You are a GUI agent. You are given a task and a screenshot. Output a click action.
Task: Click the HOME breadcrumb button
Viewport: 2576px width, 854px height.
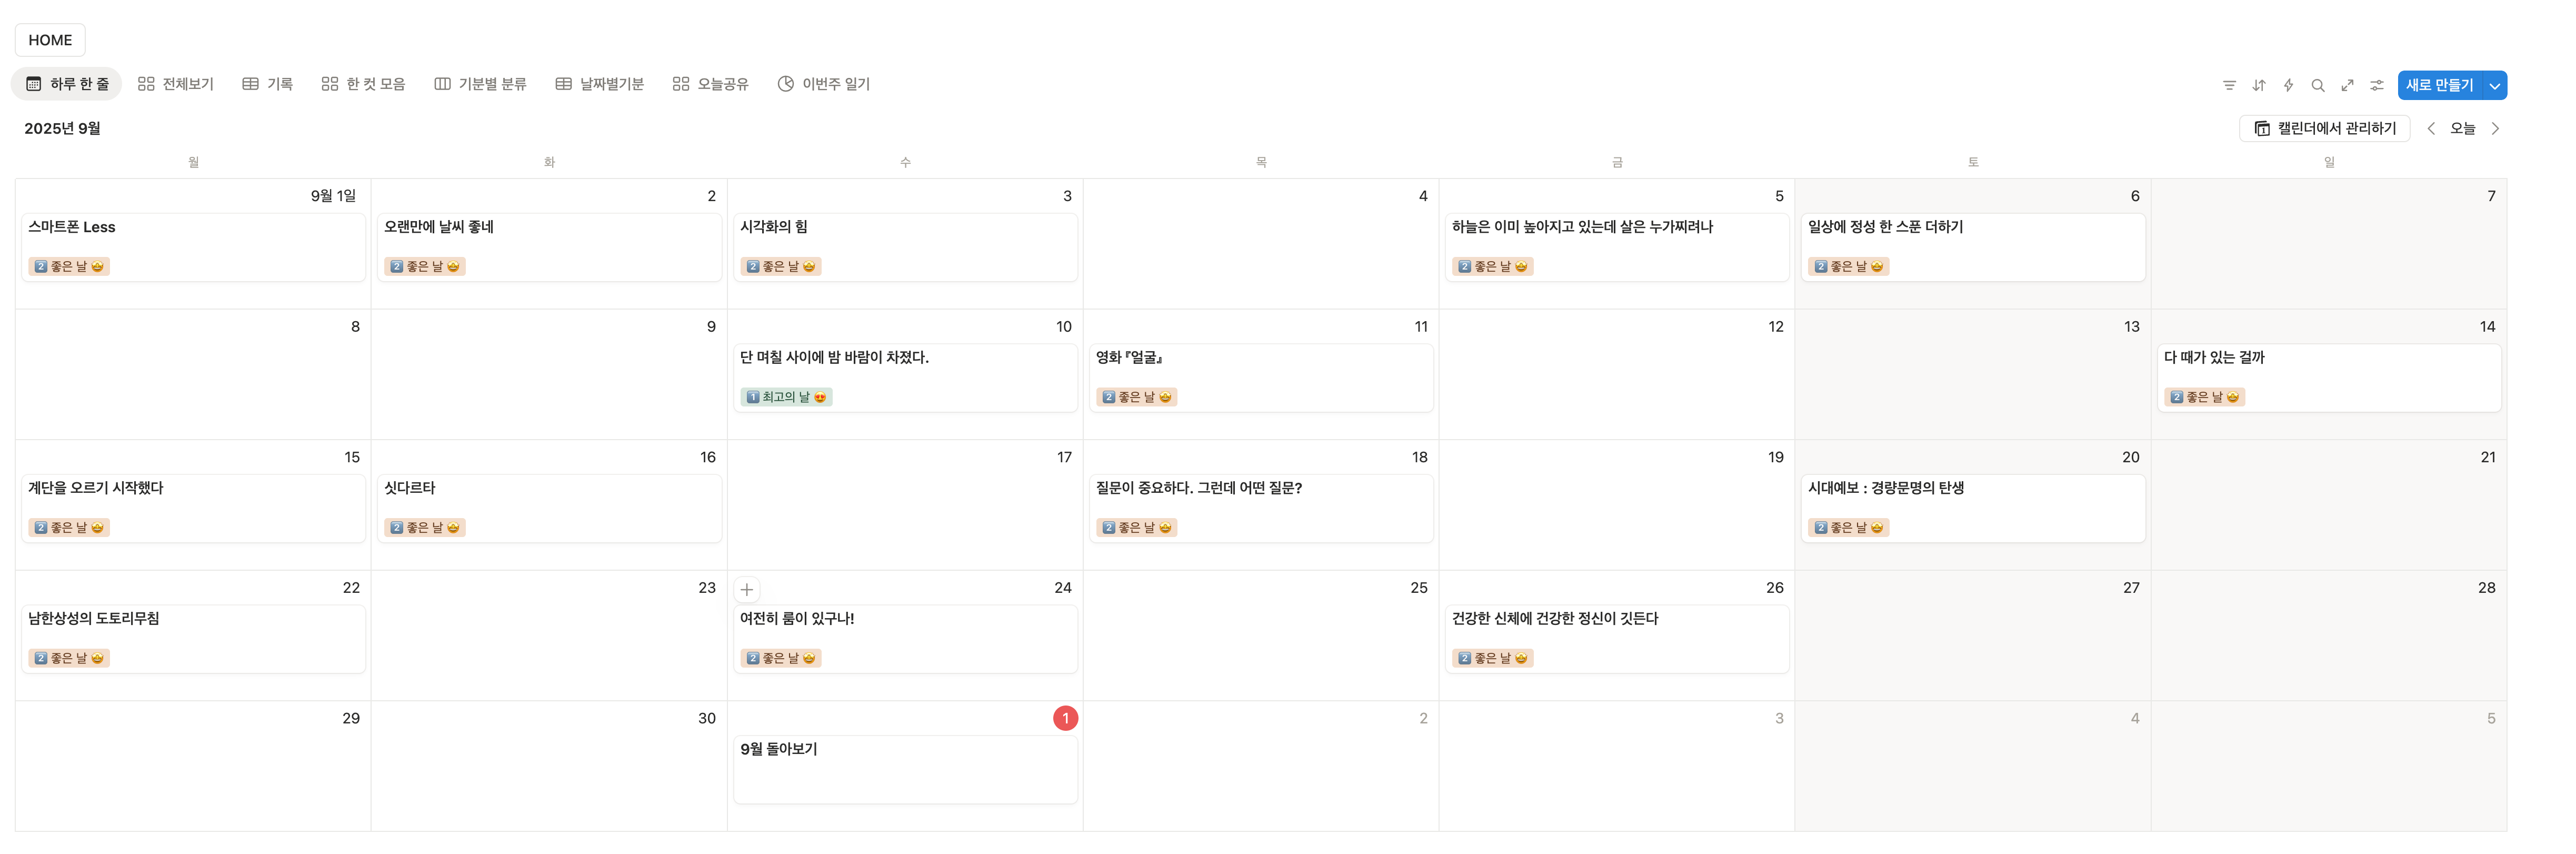(50, 40)
